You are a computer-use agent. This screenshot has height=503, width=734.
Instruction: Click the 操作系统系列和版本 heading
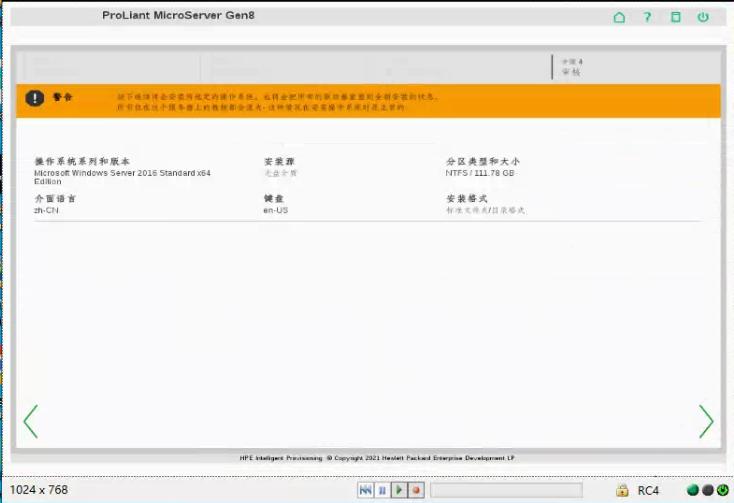pos(82,161)
